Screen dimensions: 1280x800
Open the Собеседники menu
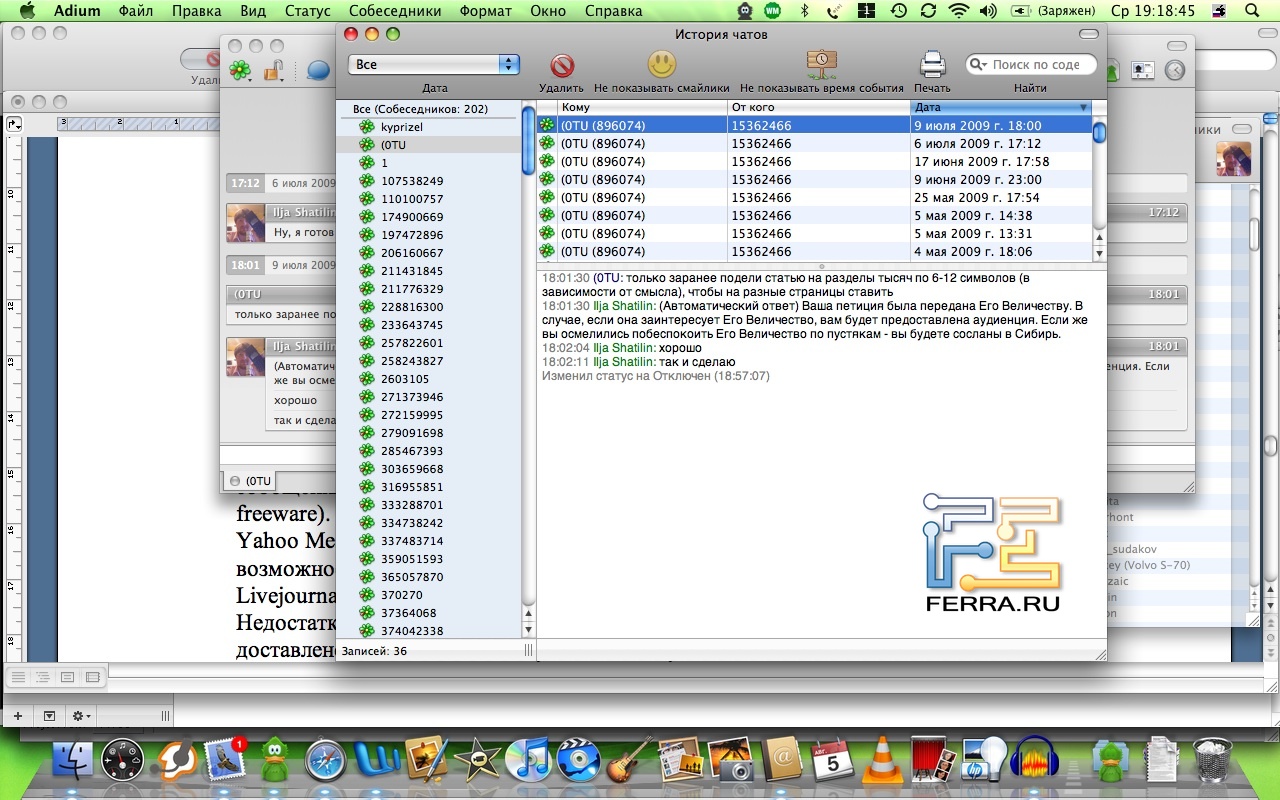pos(395,11)
